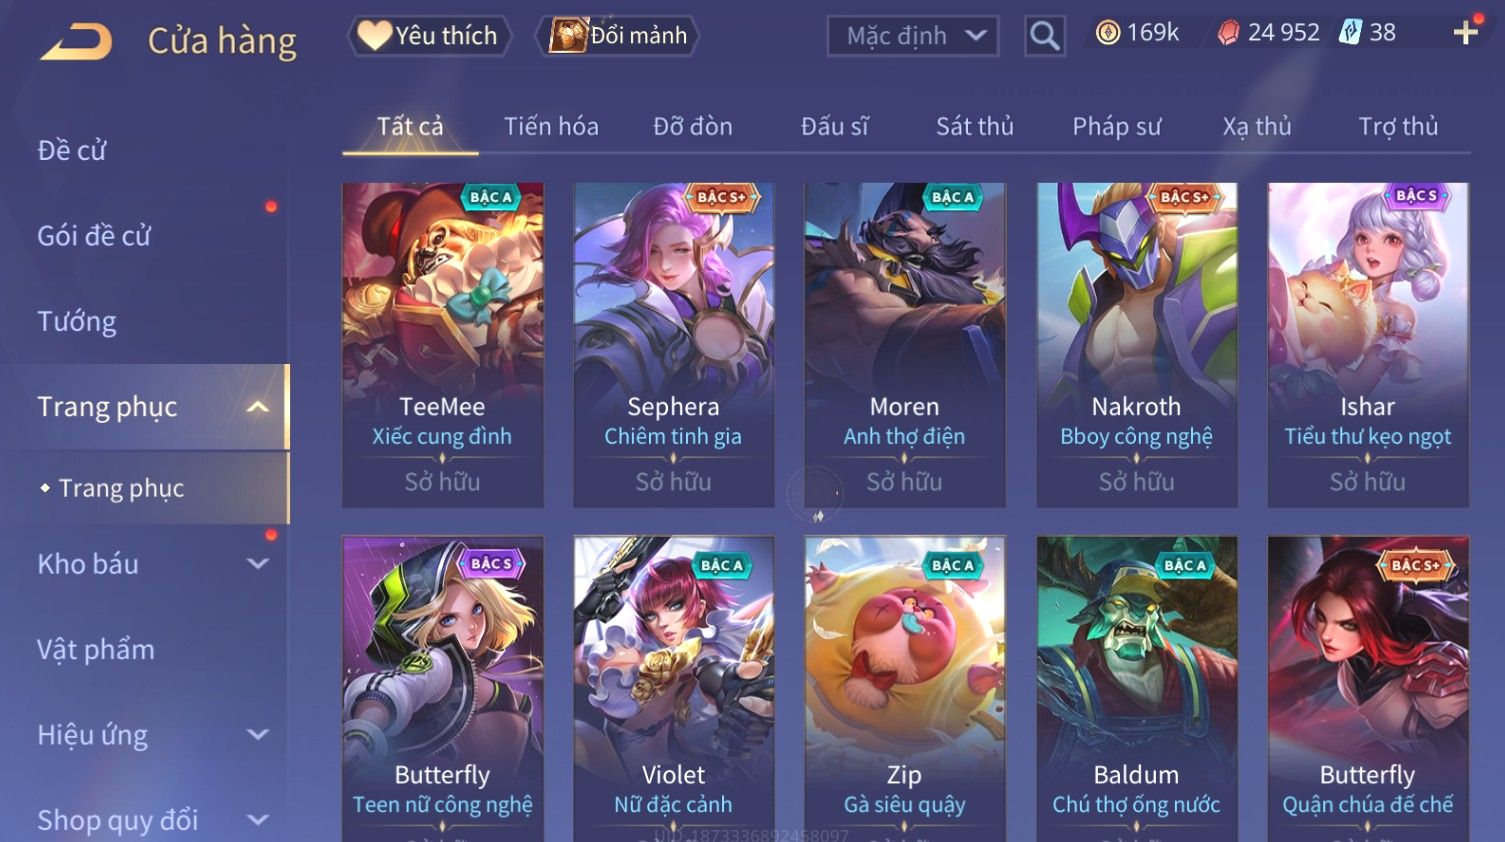The width and height of the screenshot is (1505, 842).
Task: Select the Sát thủ tab
Action: 975,126
